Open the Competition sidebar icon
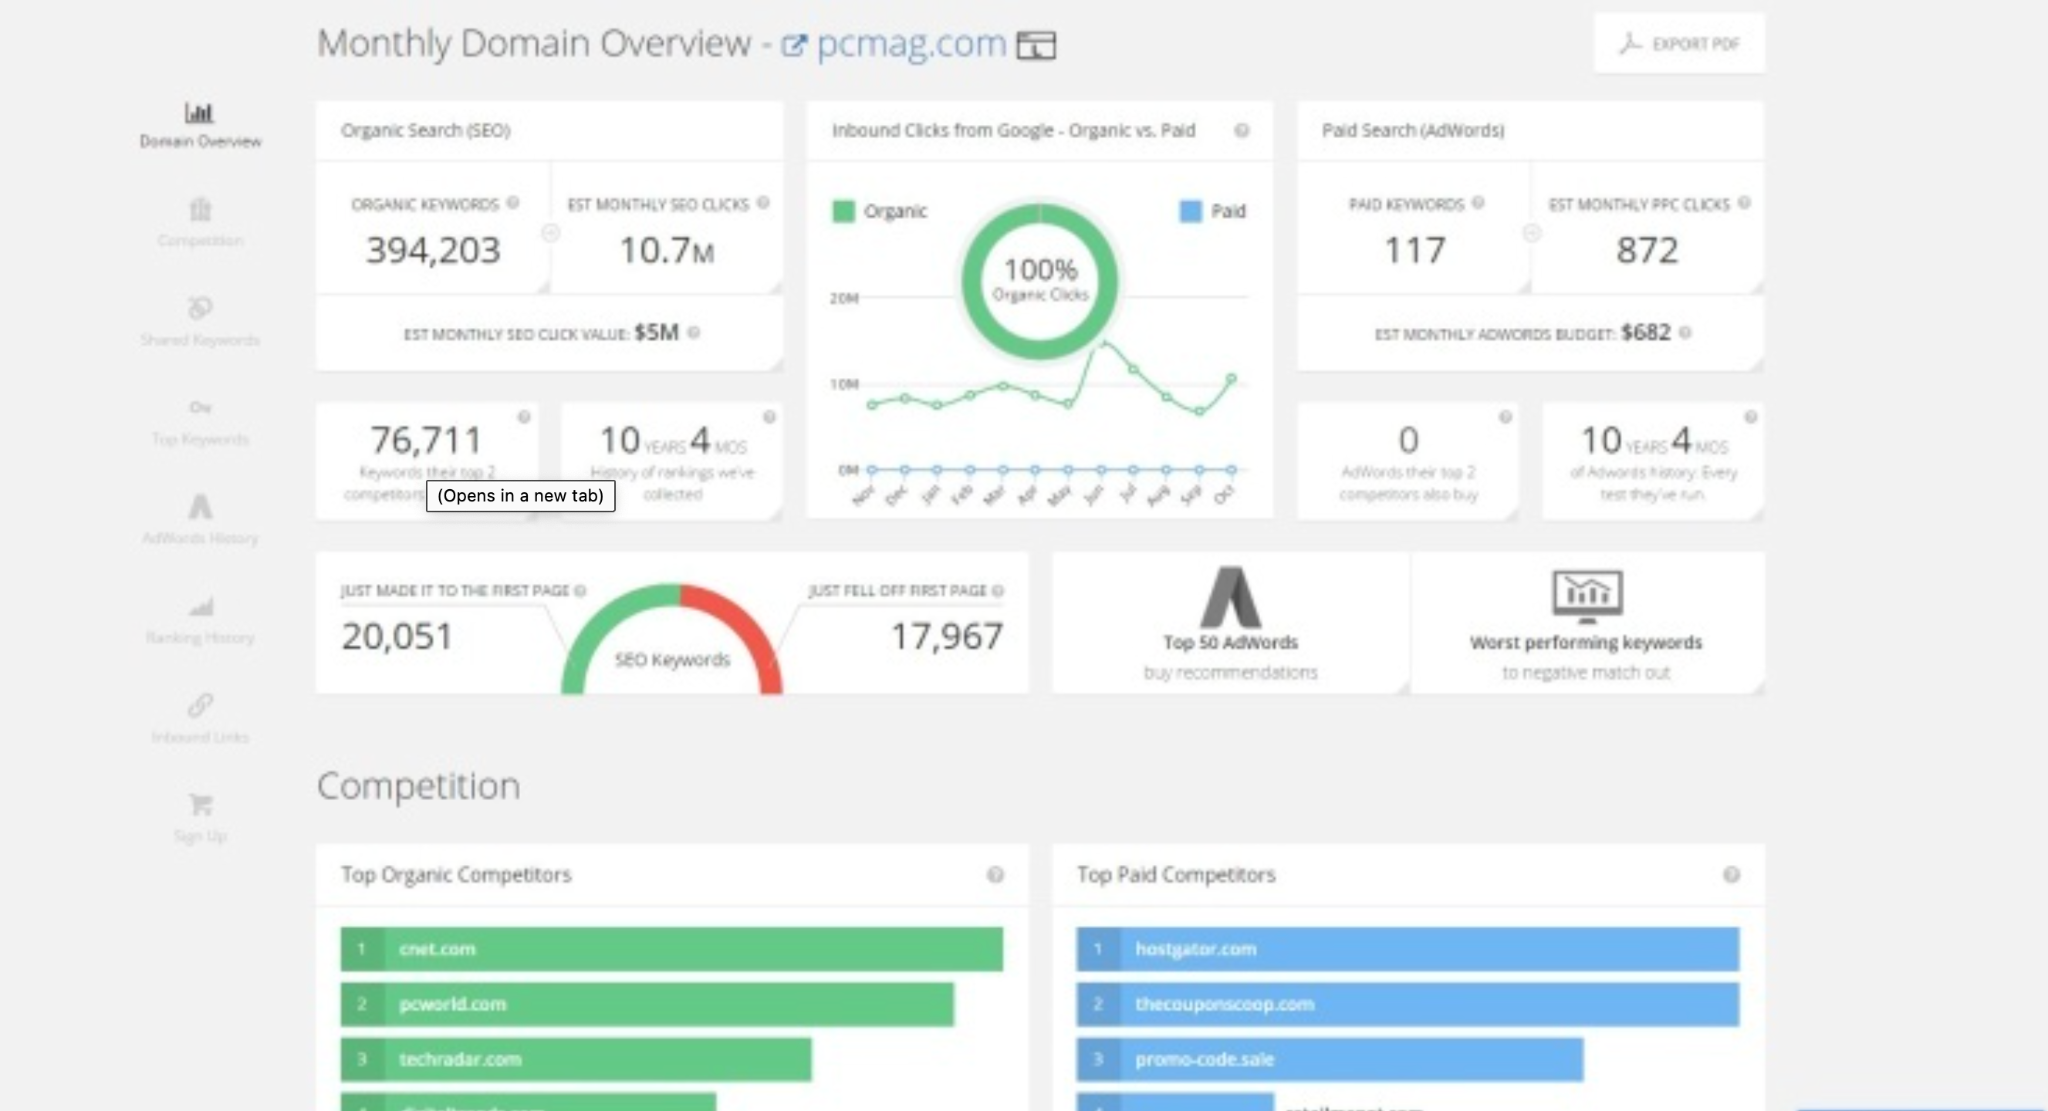The width and height of the screenshot is (2048, 1111). coord(200,211)
